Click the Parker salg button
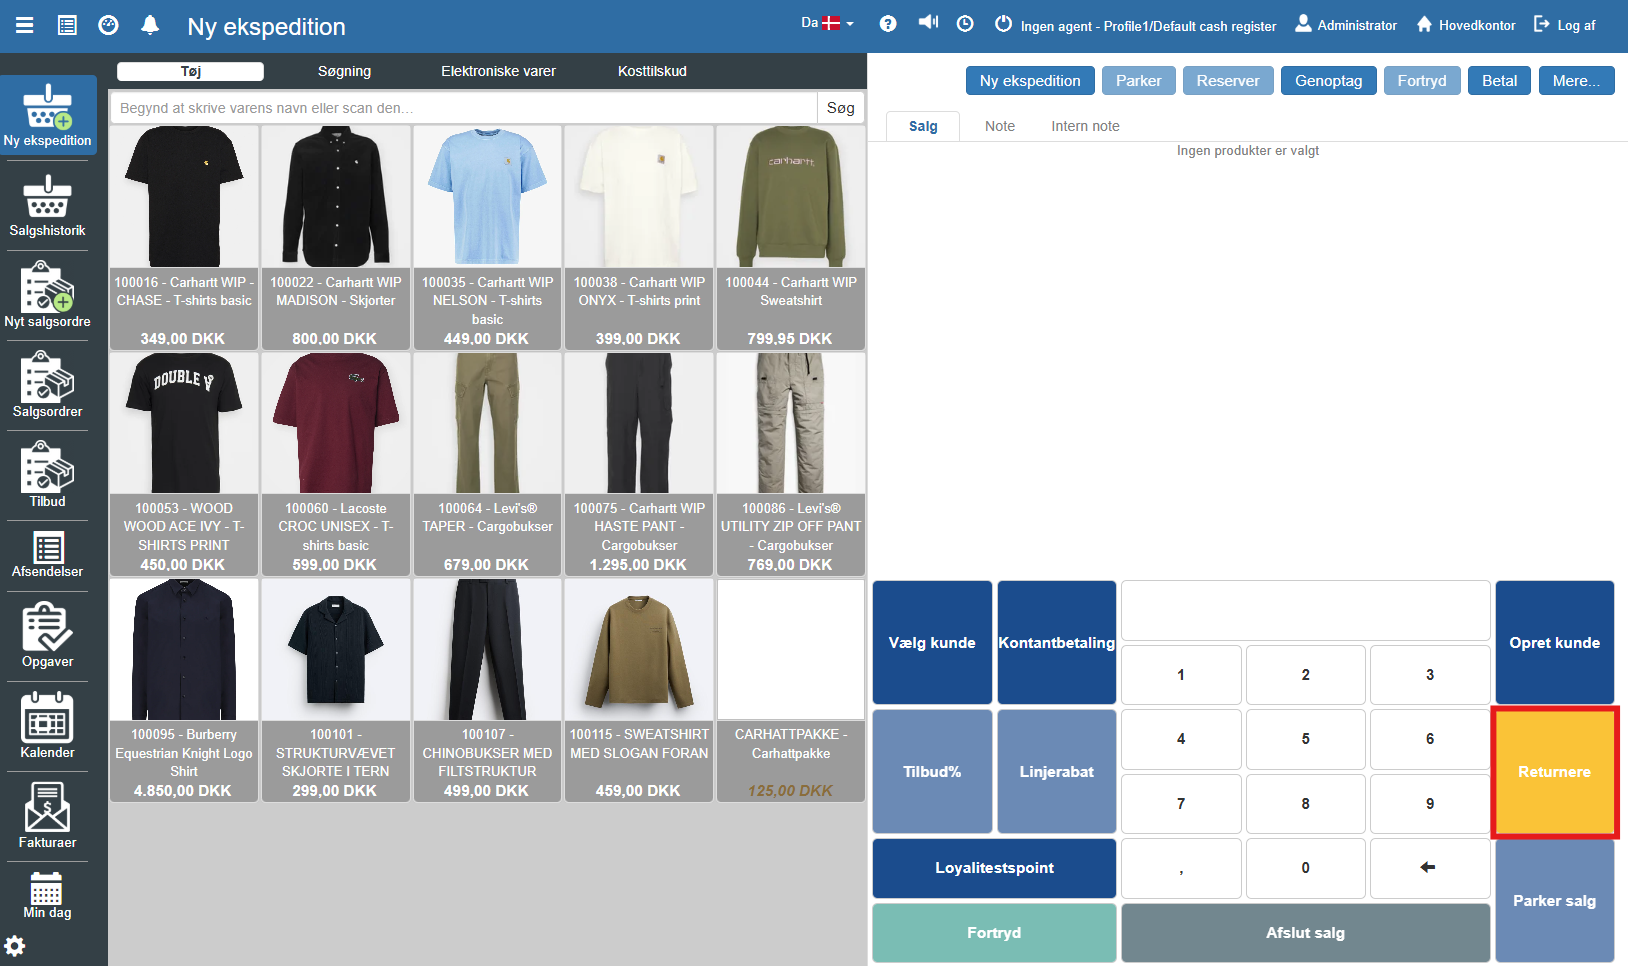The width and height of the screenshot is (1628, 966). point(1555,900)
